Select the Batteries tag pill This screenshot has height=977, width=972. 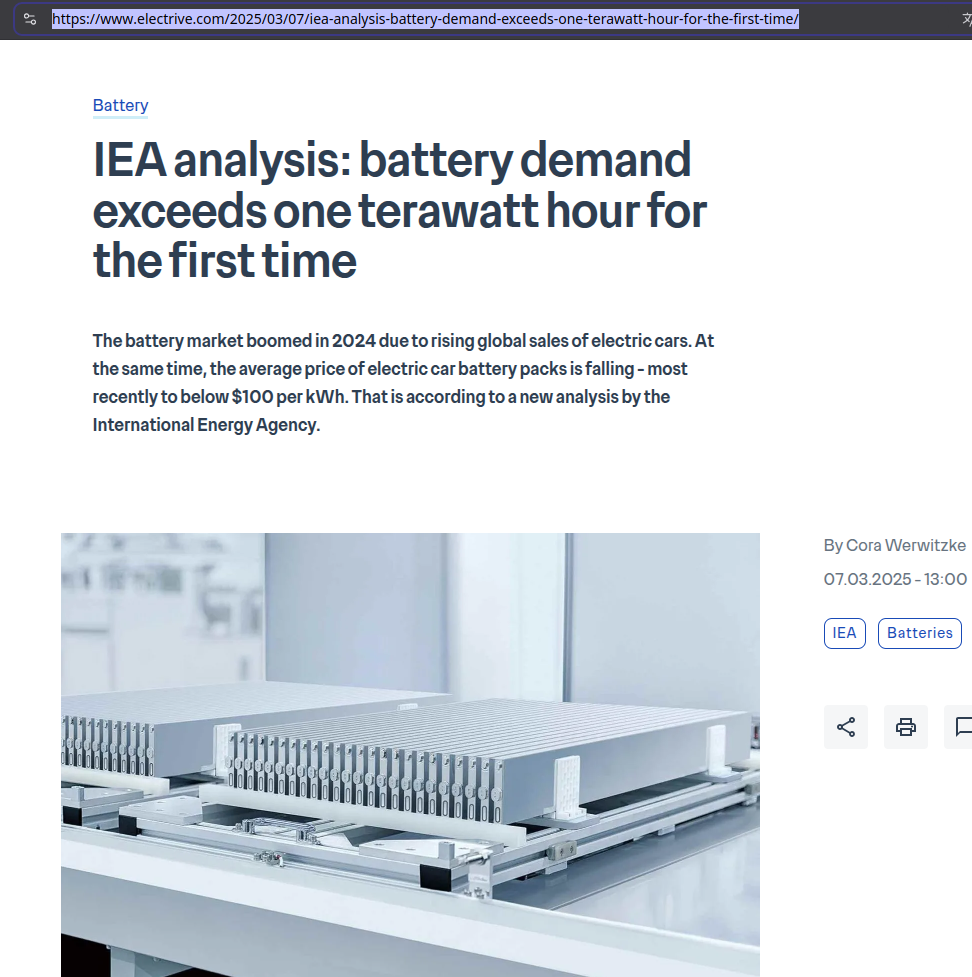(919, 633)
